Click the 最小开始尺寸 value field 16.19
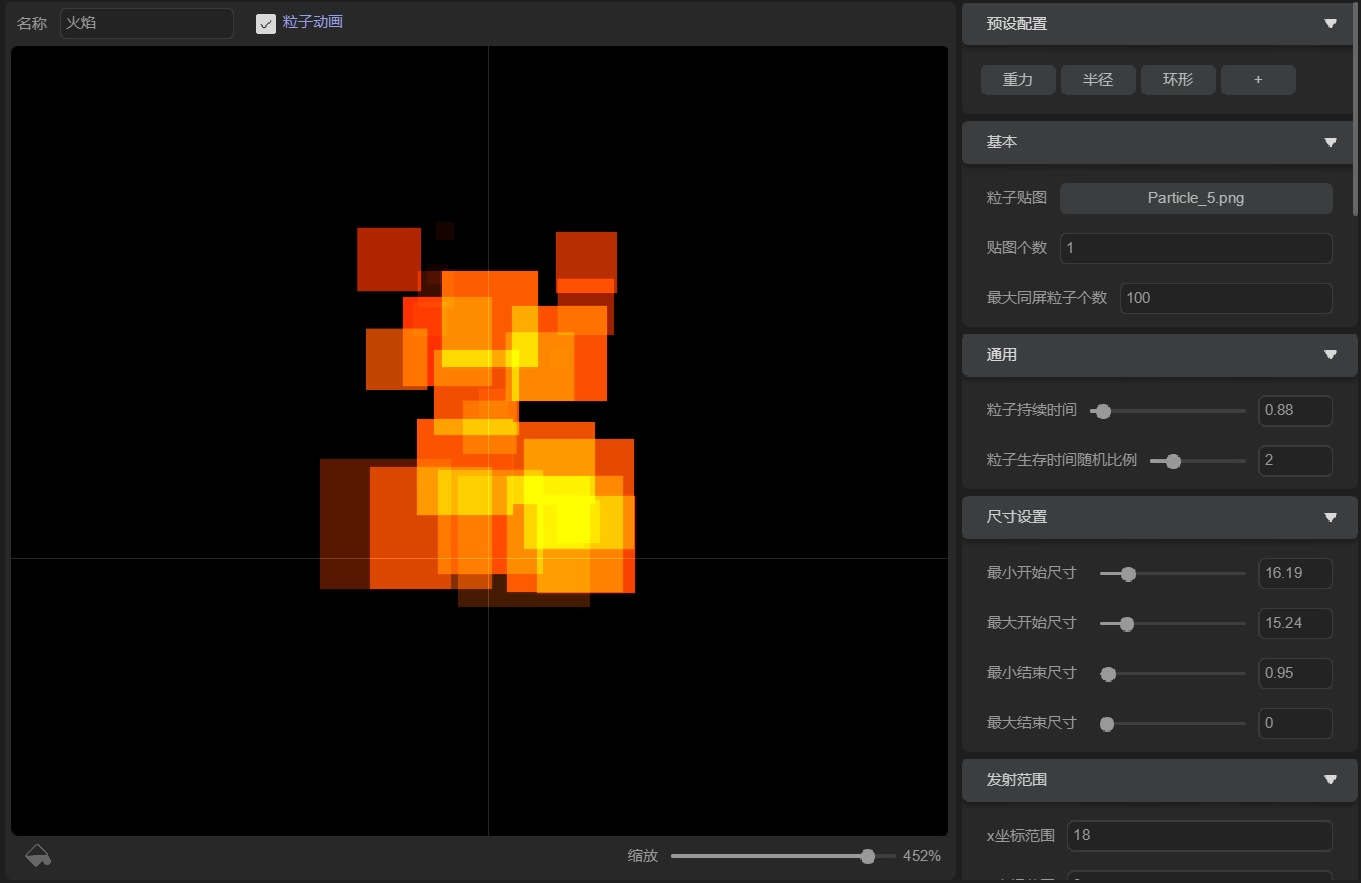The height and width of the screenshot is (883, 1361). (x=1295, y=573)
